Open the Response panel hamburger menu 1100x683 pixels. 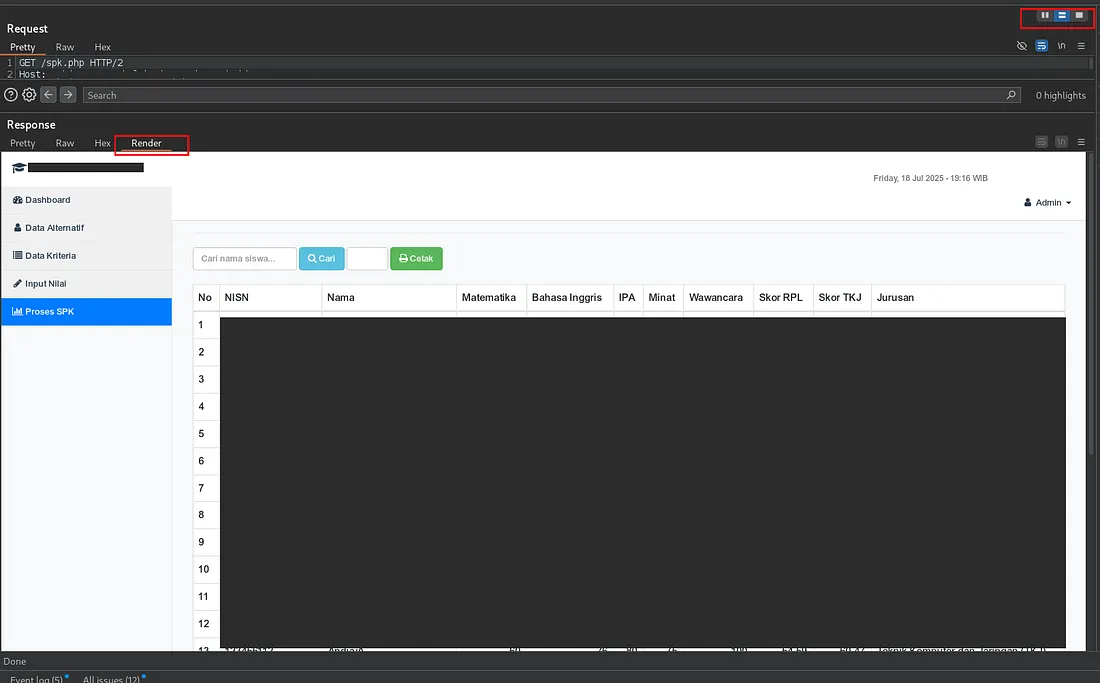pos(1081,142)
